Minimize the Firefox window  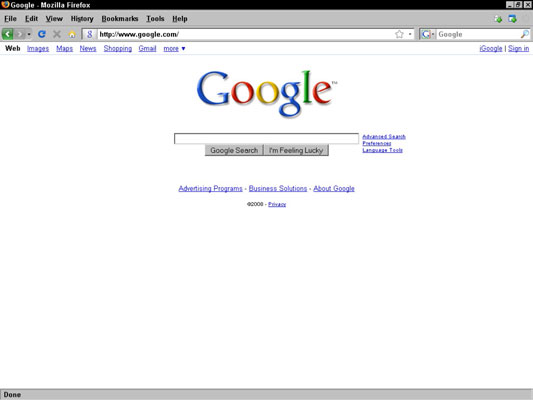point(509,5)
